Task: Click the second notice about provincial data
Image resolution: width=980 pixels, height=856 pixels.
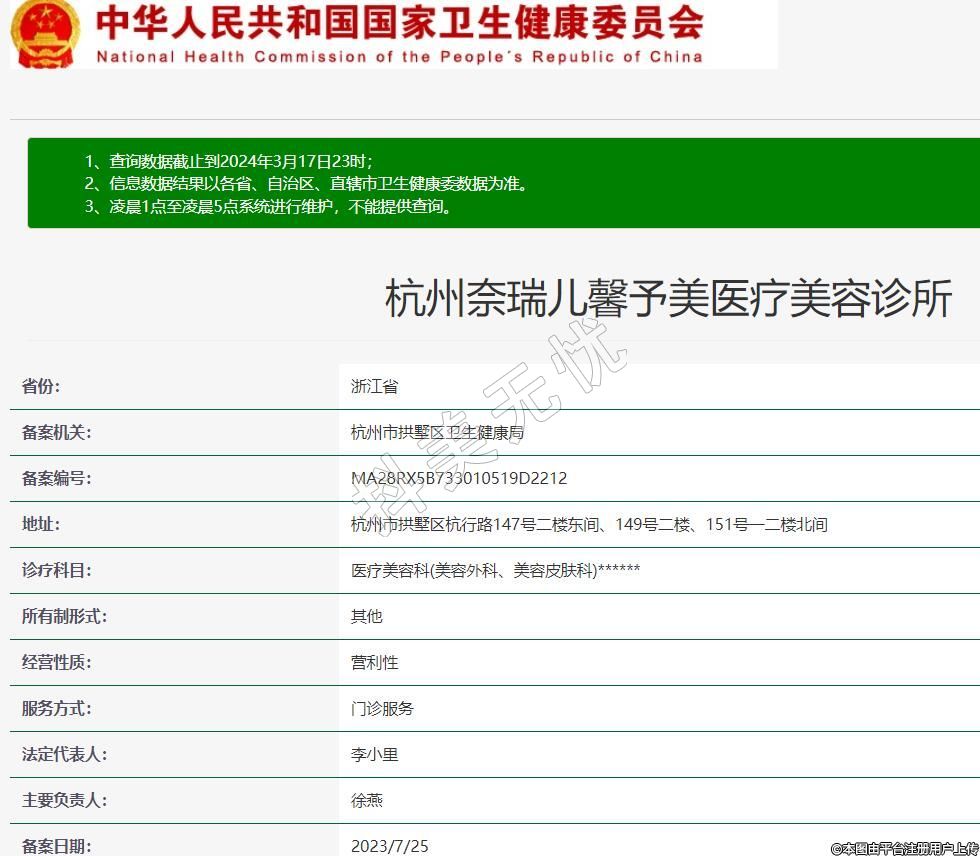Action: [305, 184]
